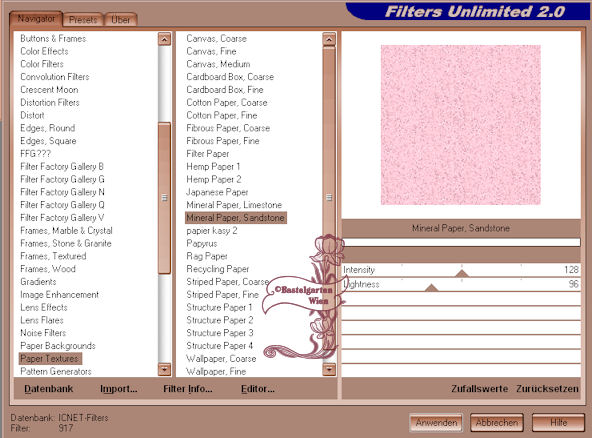The image size is (592, 438).
Task: Apply the filter with Anwenden button
Action: pyautogui.click(x=436, y=423)
